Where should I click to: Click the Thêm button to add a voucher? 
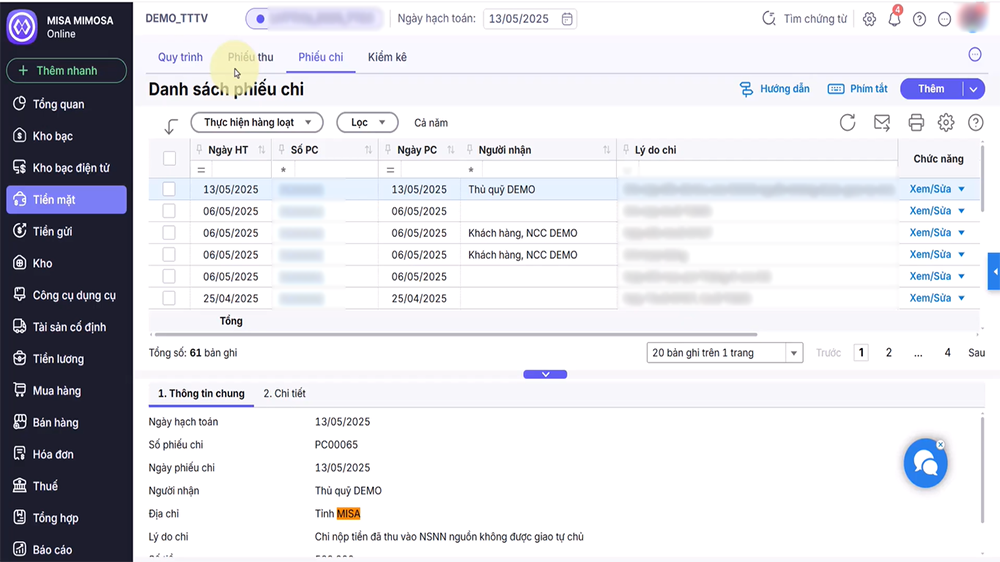[x=930, y=89]
